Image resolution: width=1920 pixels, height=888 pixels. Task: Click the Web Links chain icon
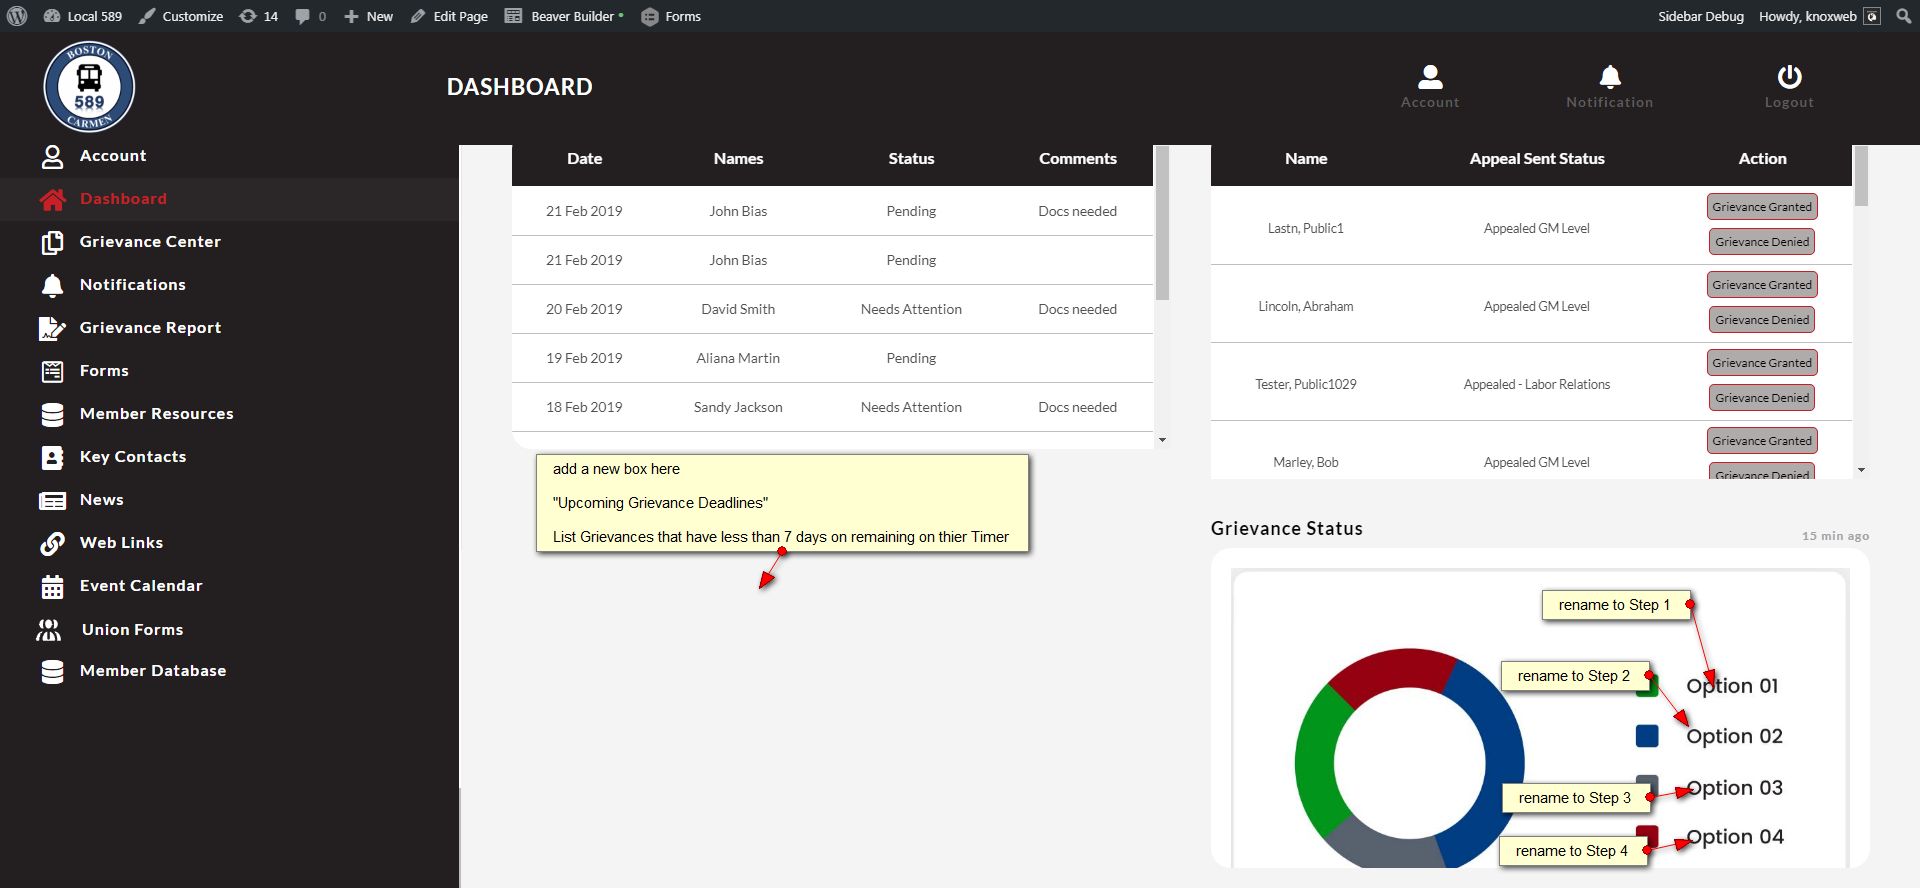(x=52, y=544)
